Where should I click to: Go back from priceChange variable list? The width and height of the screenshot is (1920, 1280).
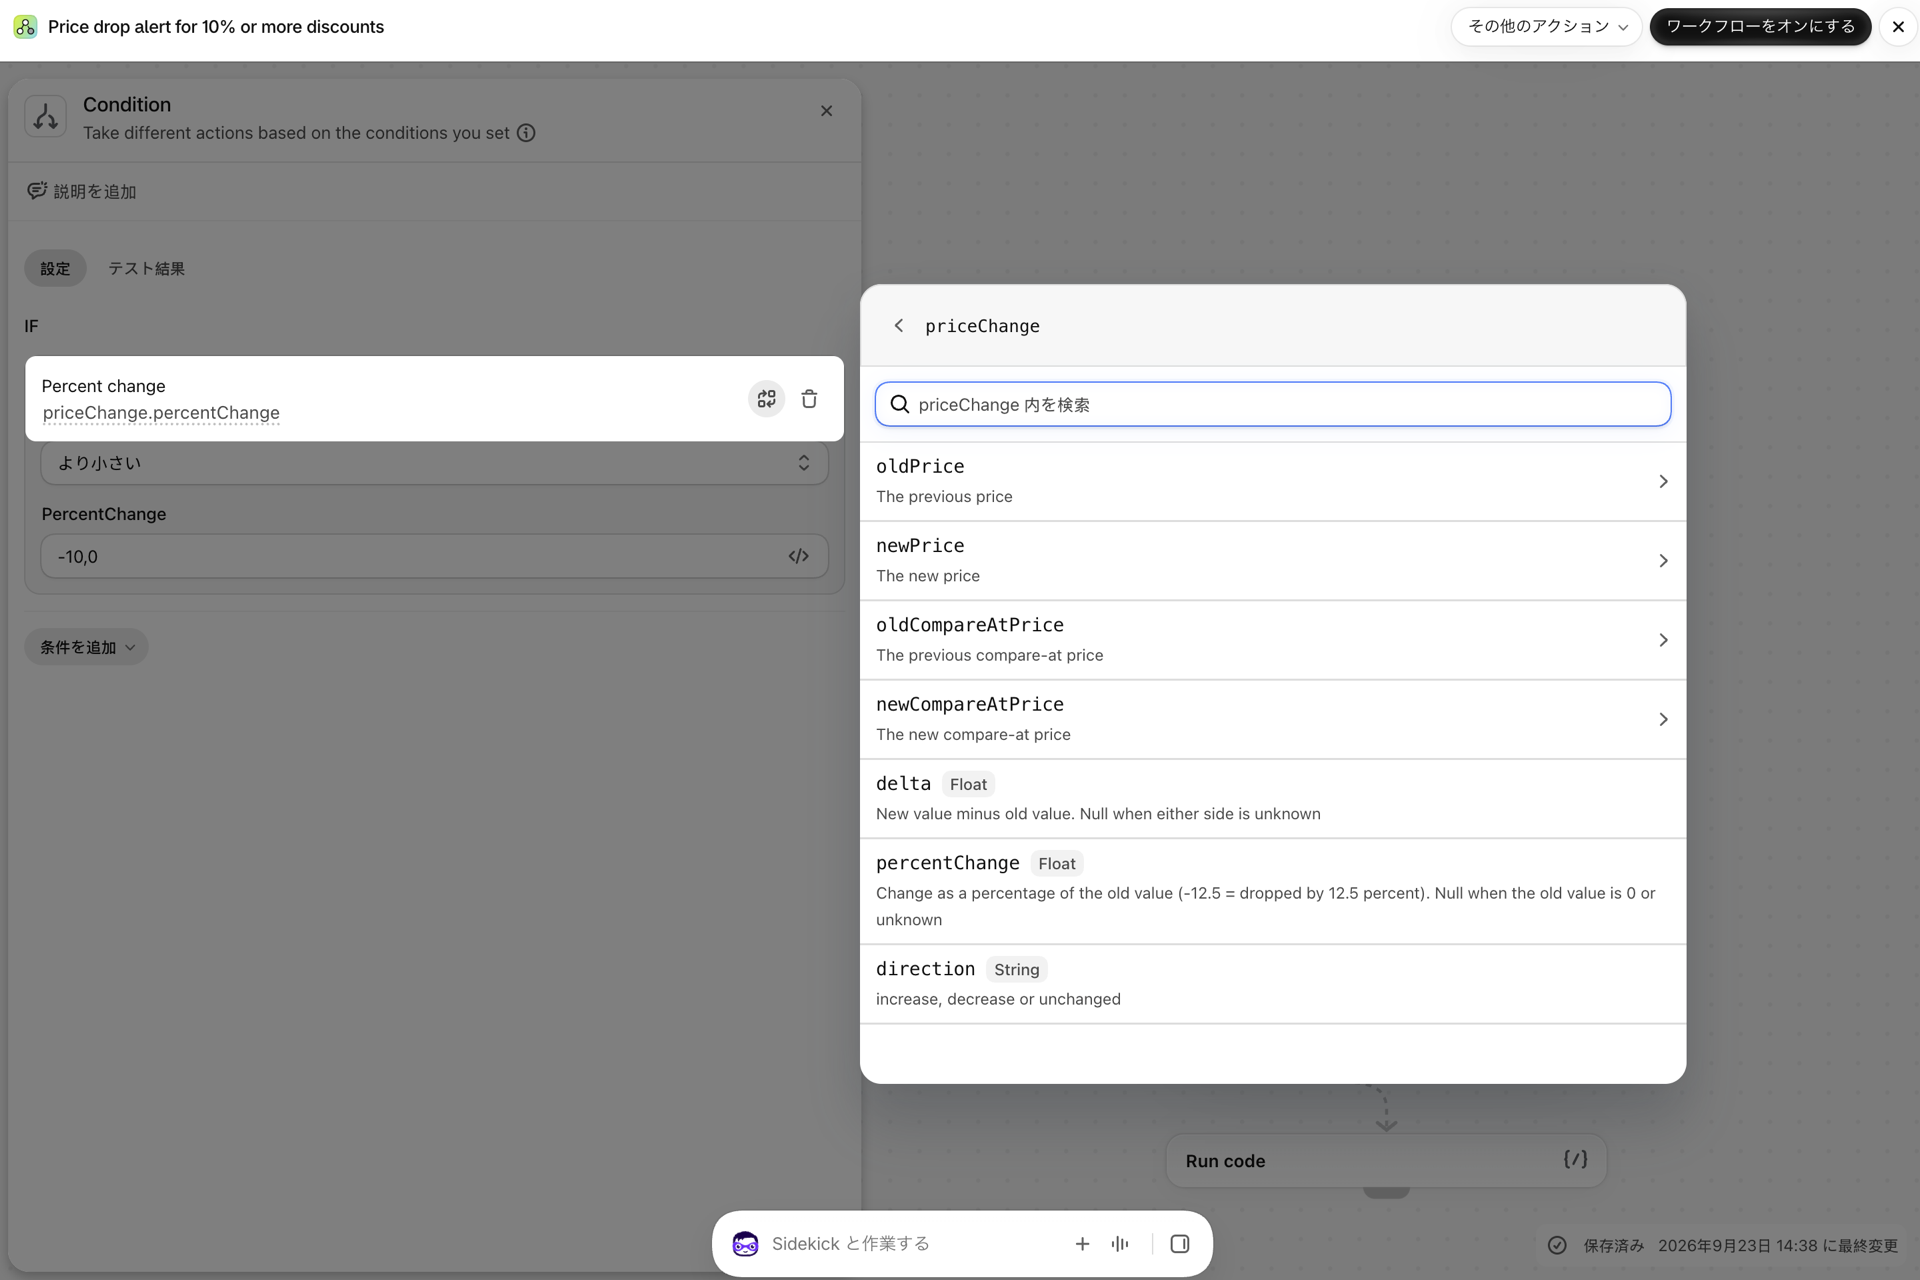898,326
